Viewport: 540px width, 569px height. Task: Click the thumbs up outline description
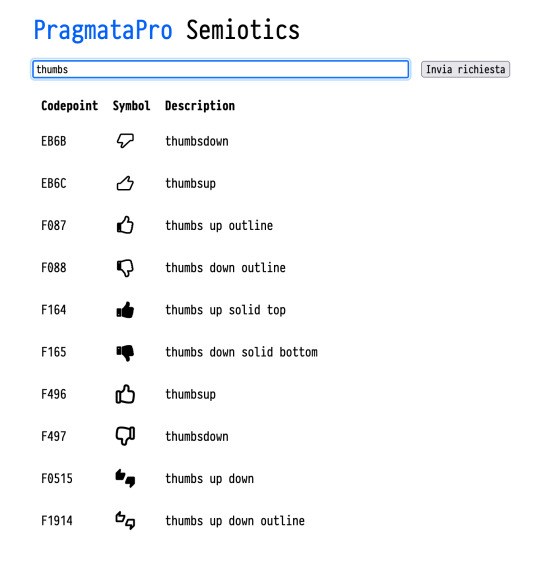tap(219, 225)
